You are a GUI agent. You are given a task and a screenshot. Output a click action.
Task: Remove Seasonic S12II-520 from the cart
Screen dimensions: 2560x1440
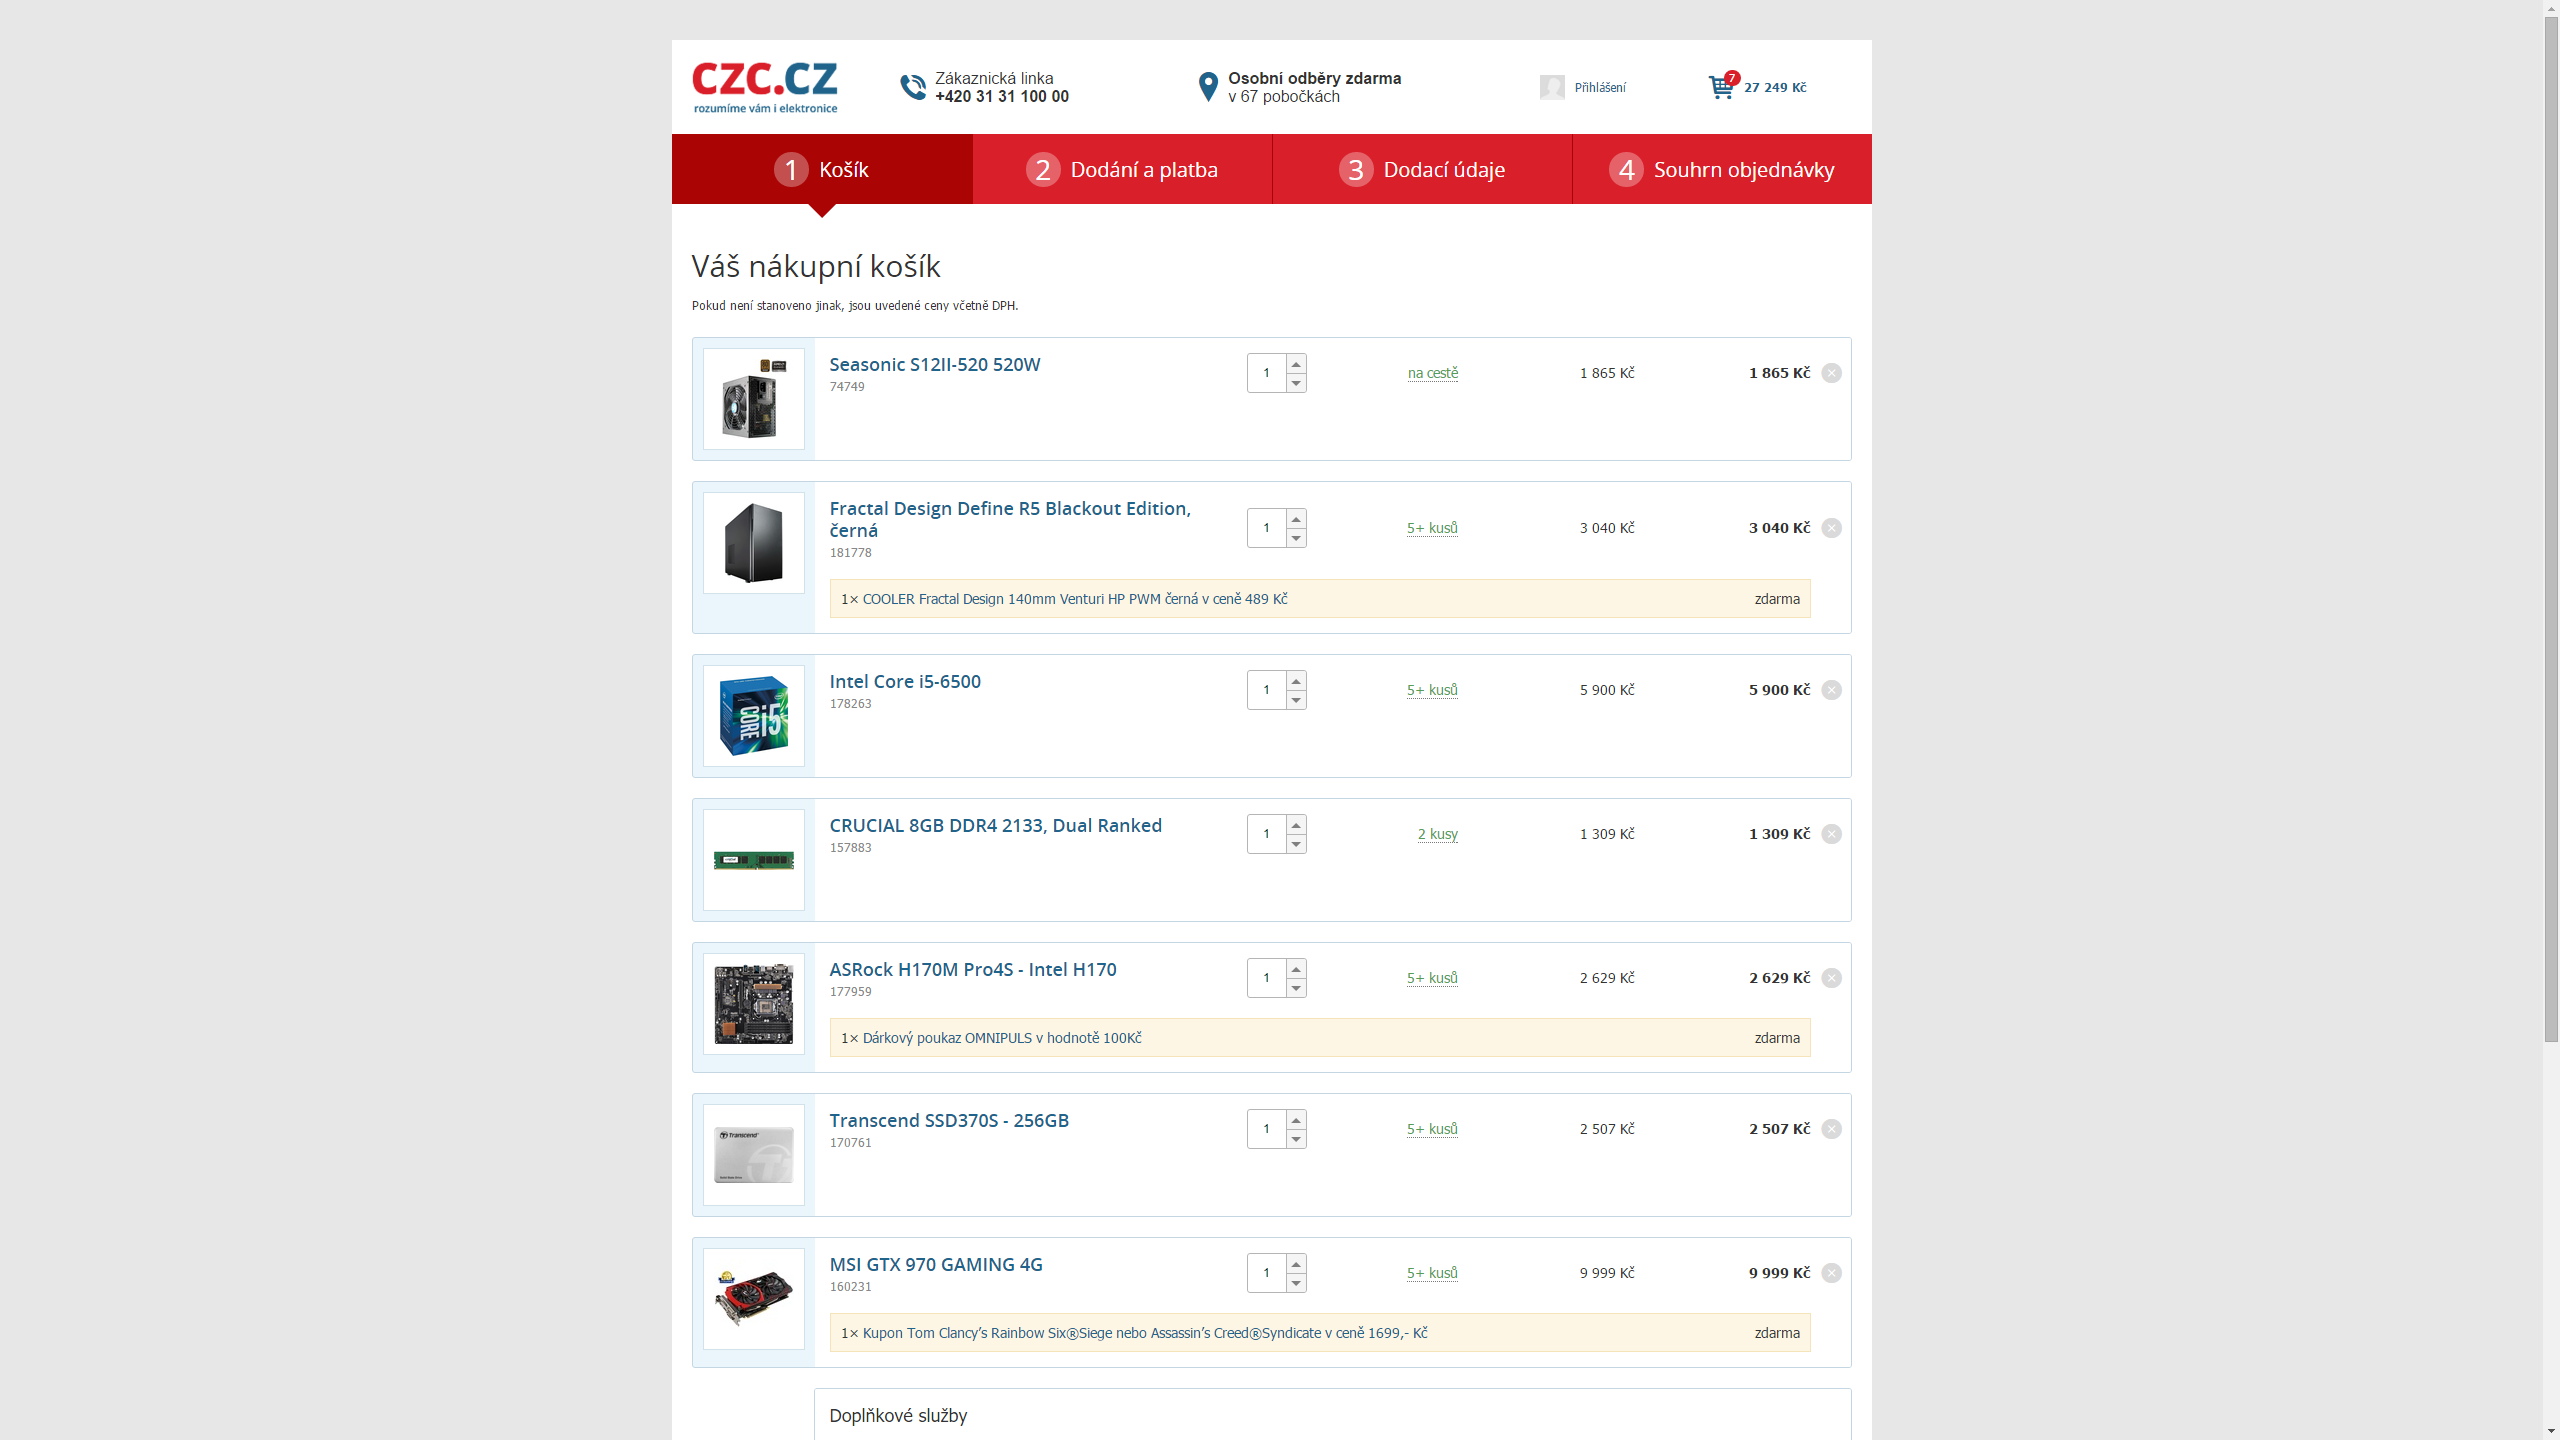(1831, 373)
